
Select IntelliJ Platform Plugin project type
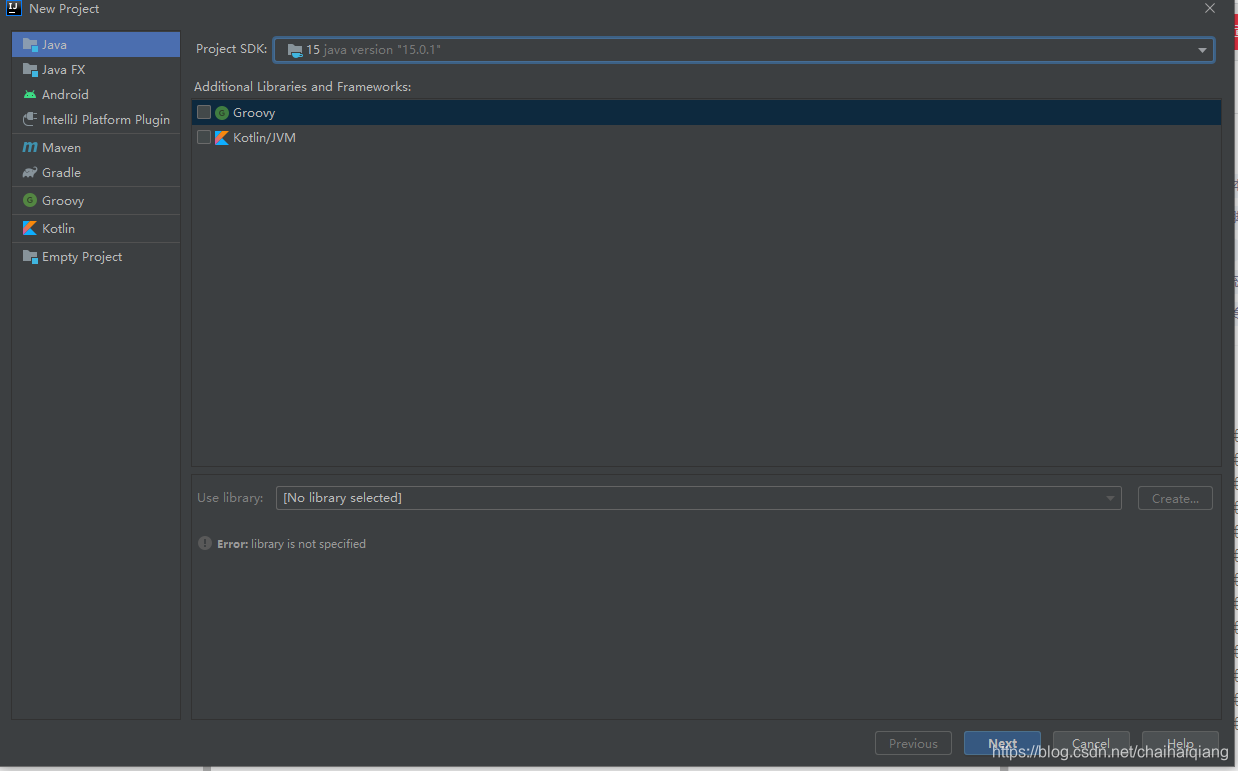[x=96, y=120]
